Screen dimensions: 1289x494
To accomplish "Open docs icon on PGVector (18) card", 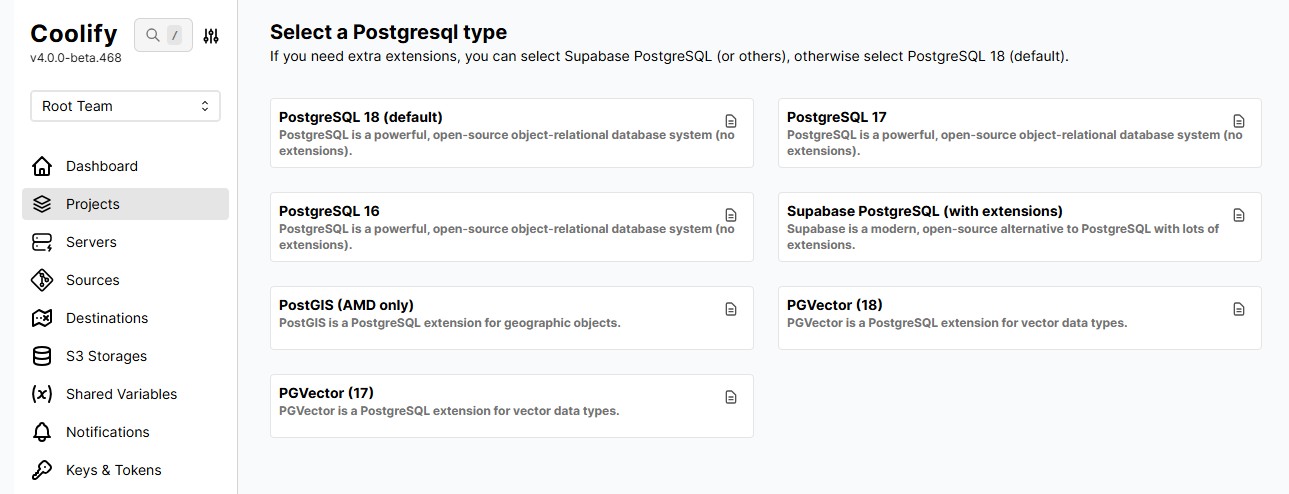I will 1239,309.
